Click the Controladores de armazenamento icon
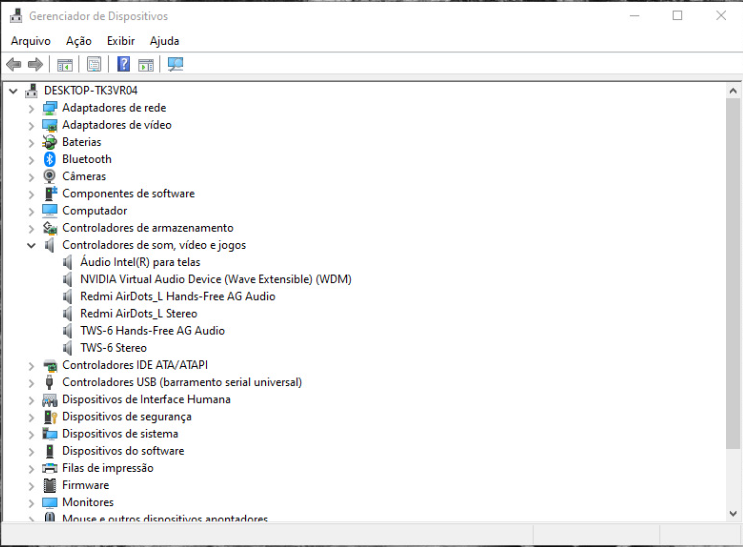The image size is (743, 547). (x=50, y=228)
